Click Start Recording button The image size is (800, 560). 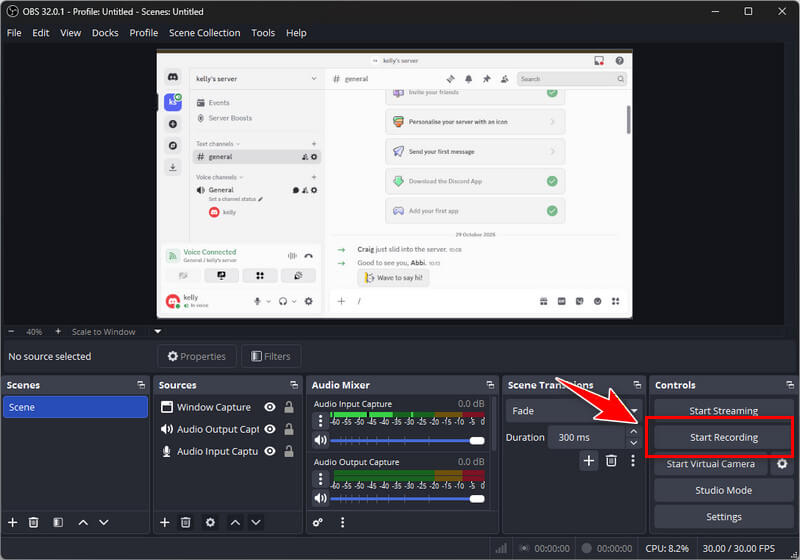(x=723, y=437)
